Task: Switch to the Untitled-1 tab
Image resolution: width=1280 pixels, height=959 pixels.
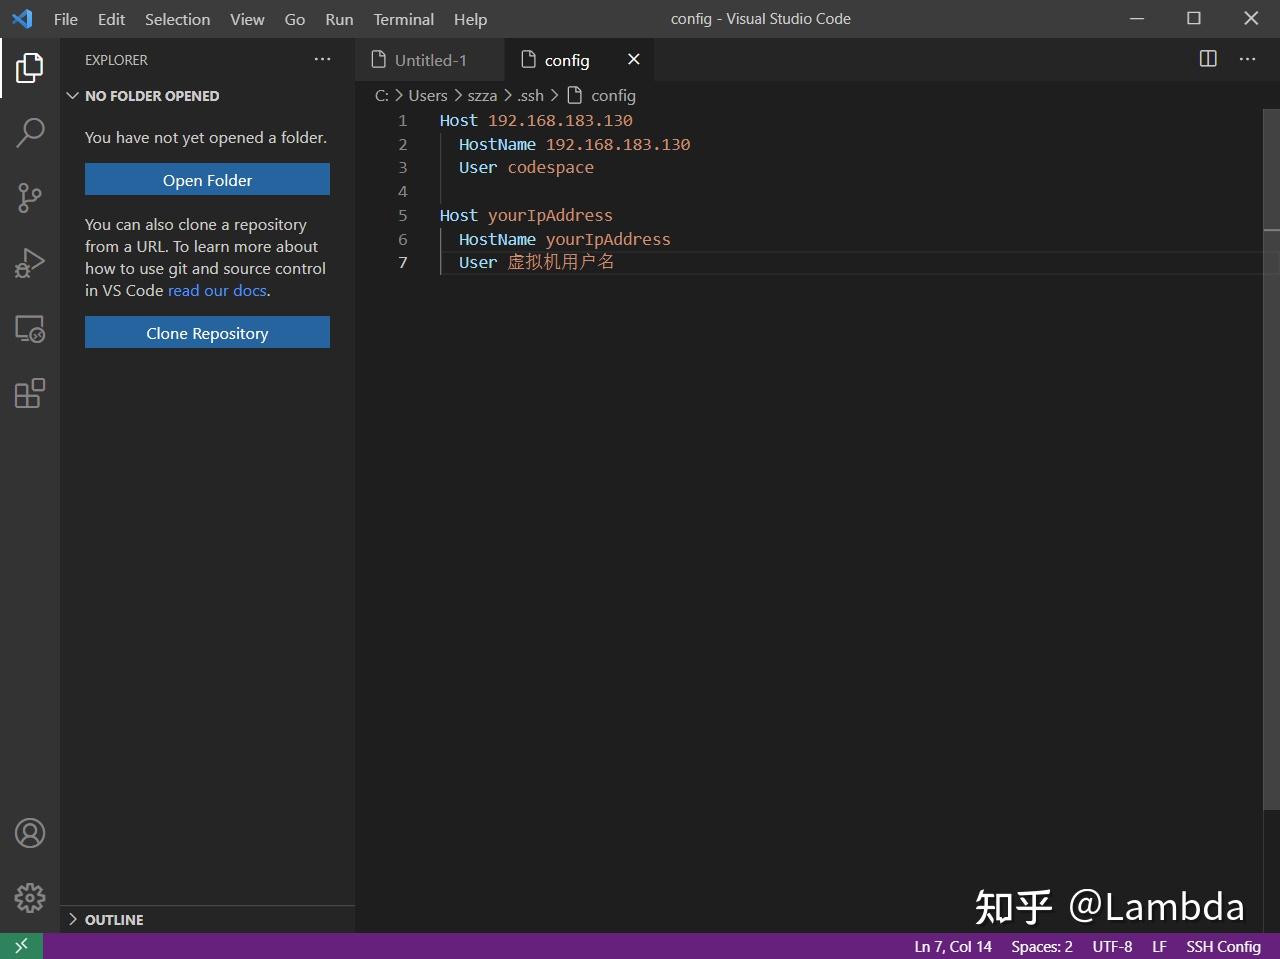Action: 430,59
